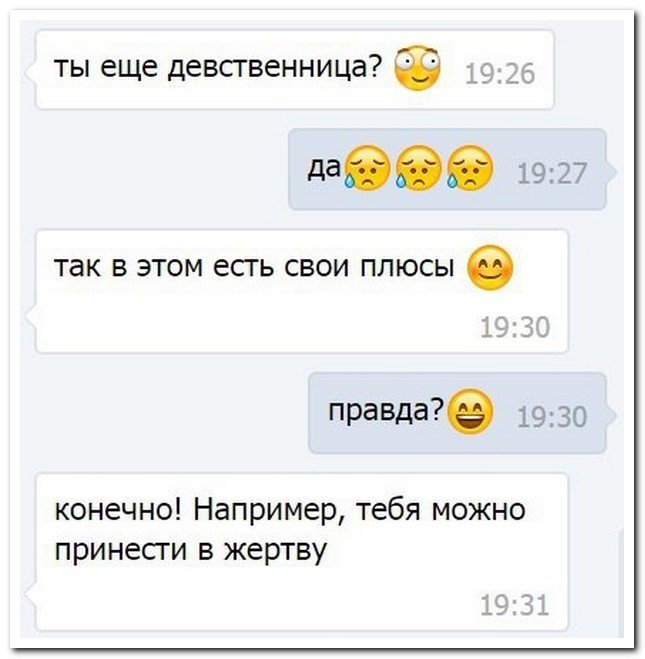645x659 pixels.
Task: Click the first crying emoji after "да"
Action: pos(367,168)
